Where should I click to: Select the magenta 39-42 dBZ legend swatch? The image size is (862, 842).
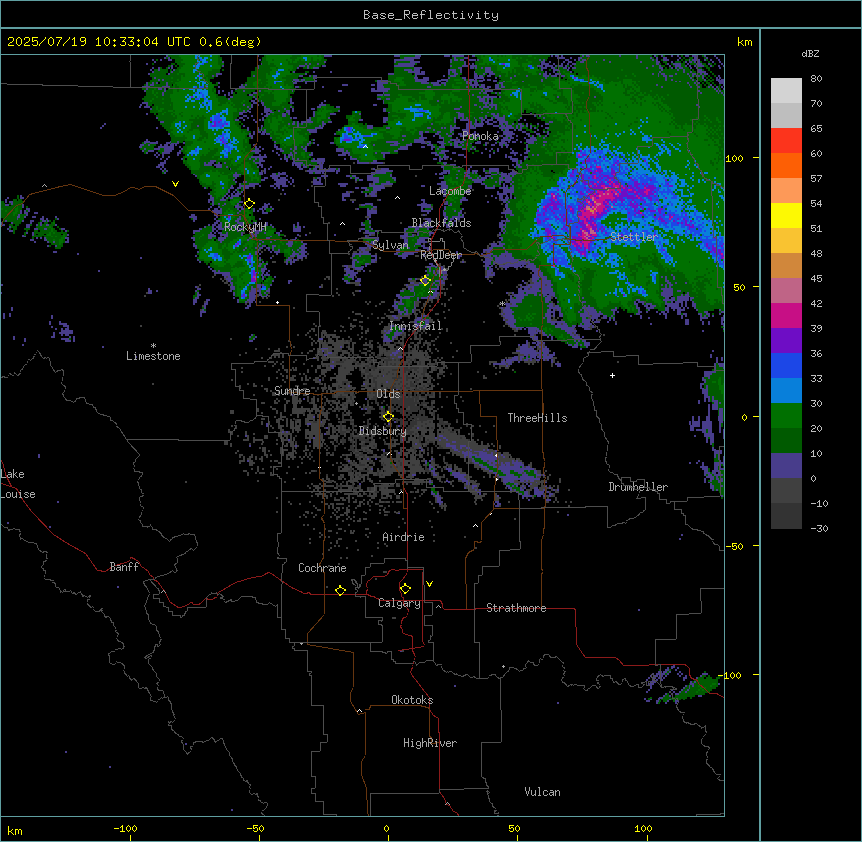786,316
